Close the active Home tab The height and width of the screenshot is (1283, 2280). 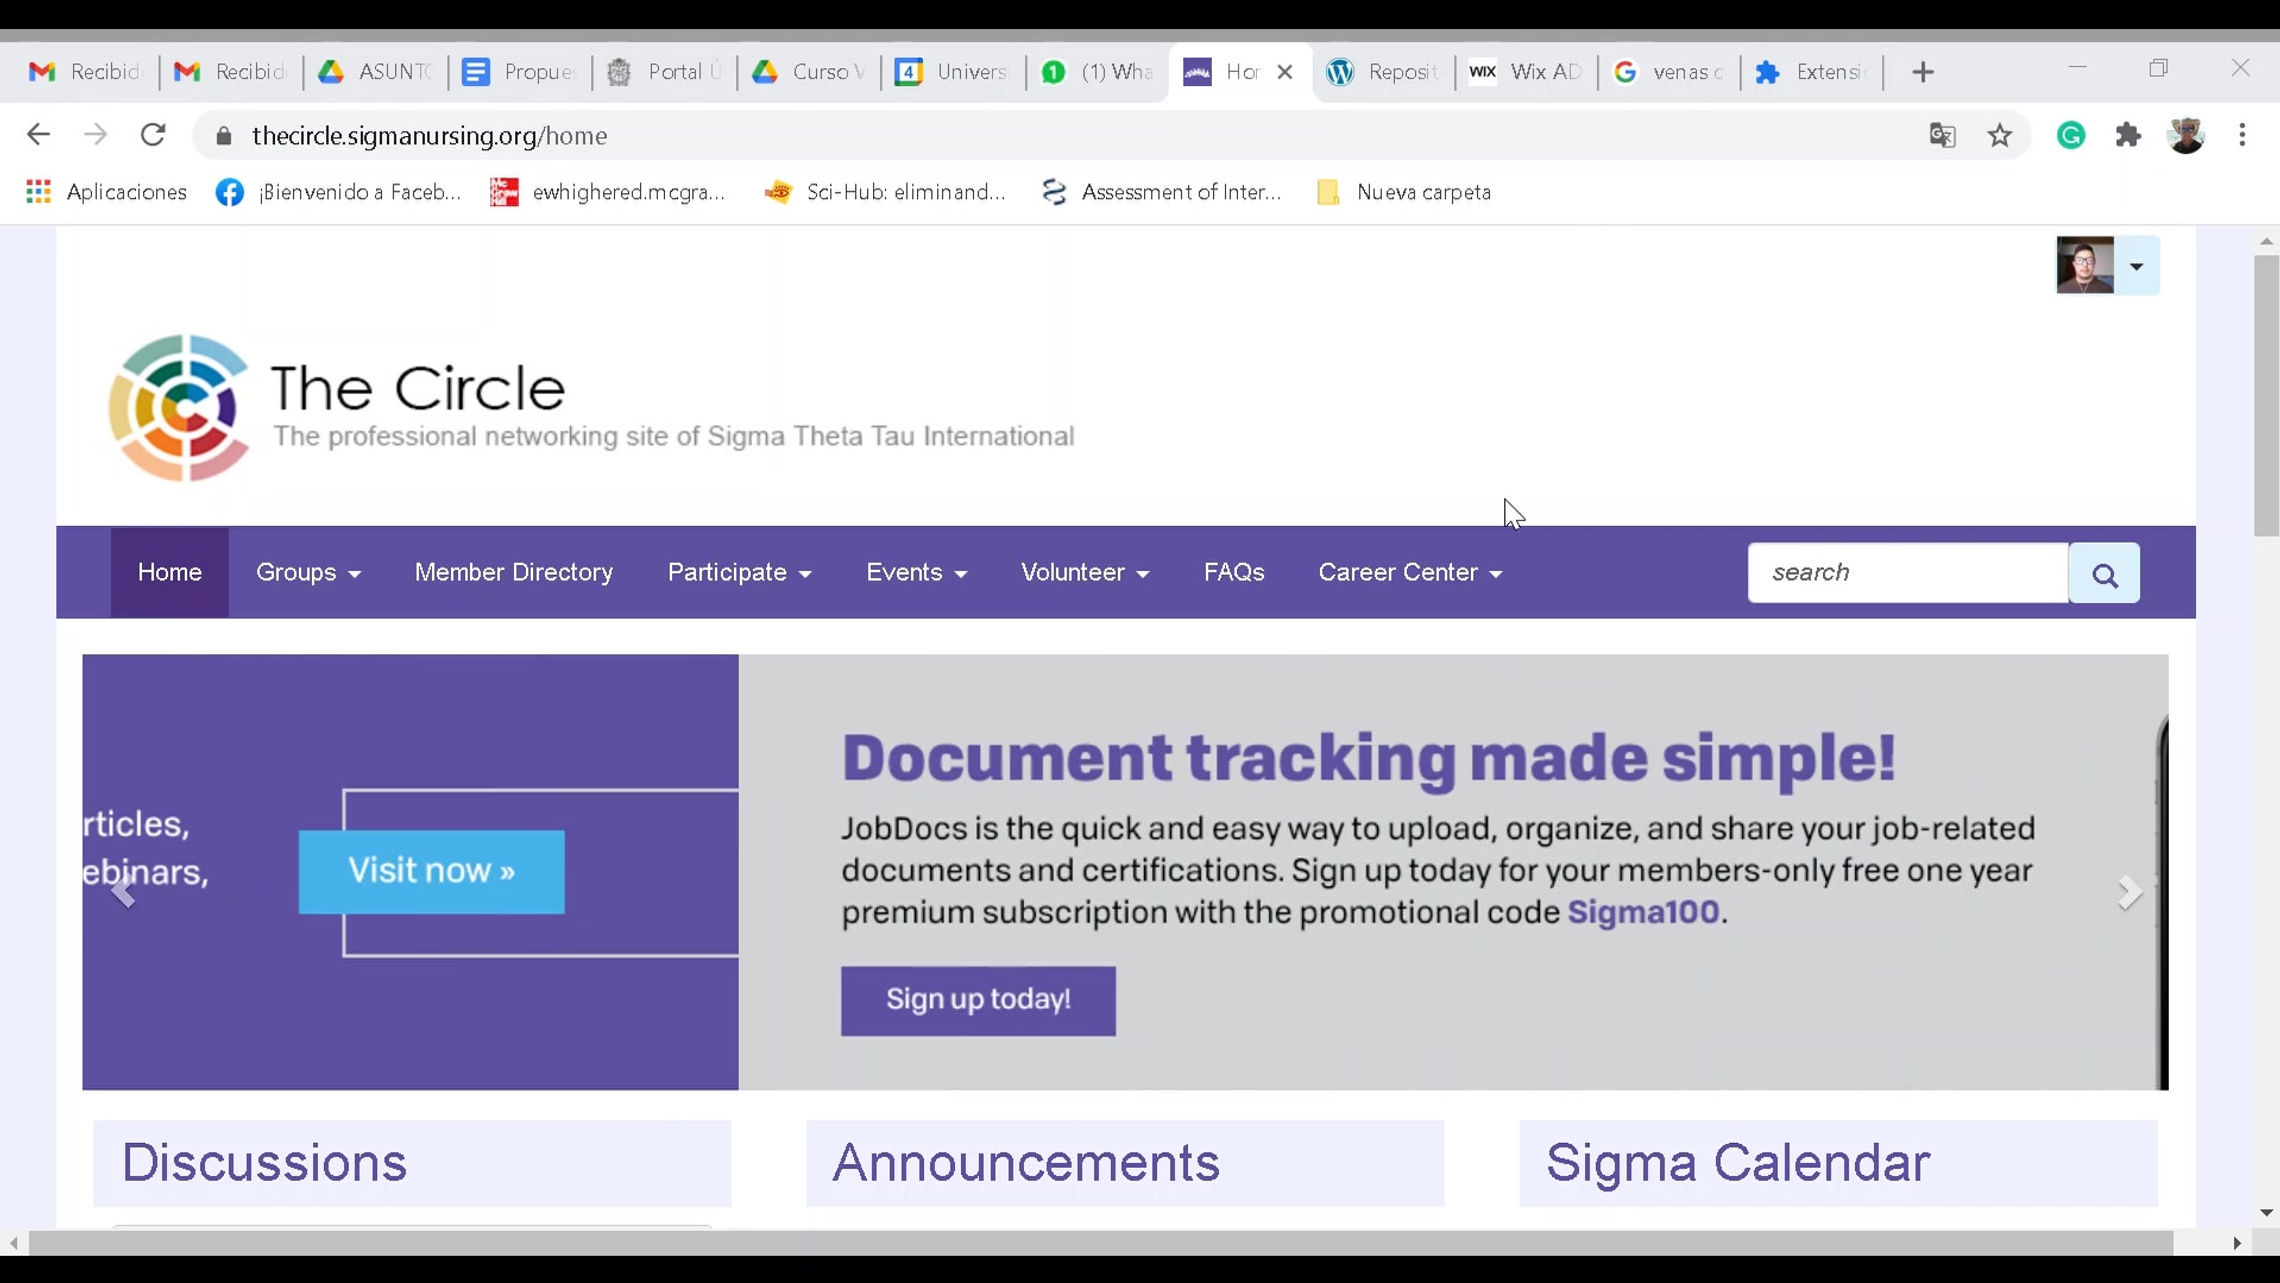pyautogui.click(x=1285, y=72)
